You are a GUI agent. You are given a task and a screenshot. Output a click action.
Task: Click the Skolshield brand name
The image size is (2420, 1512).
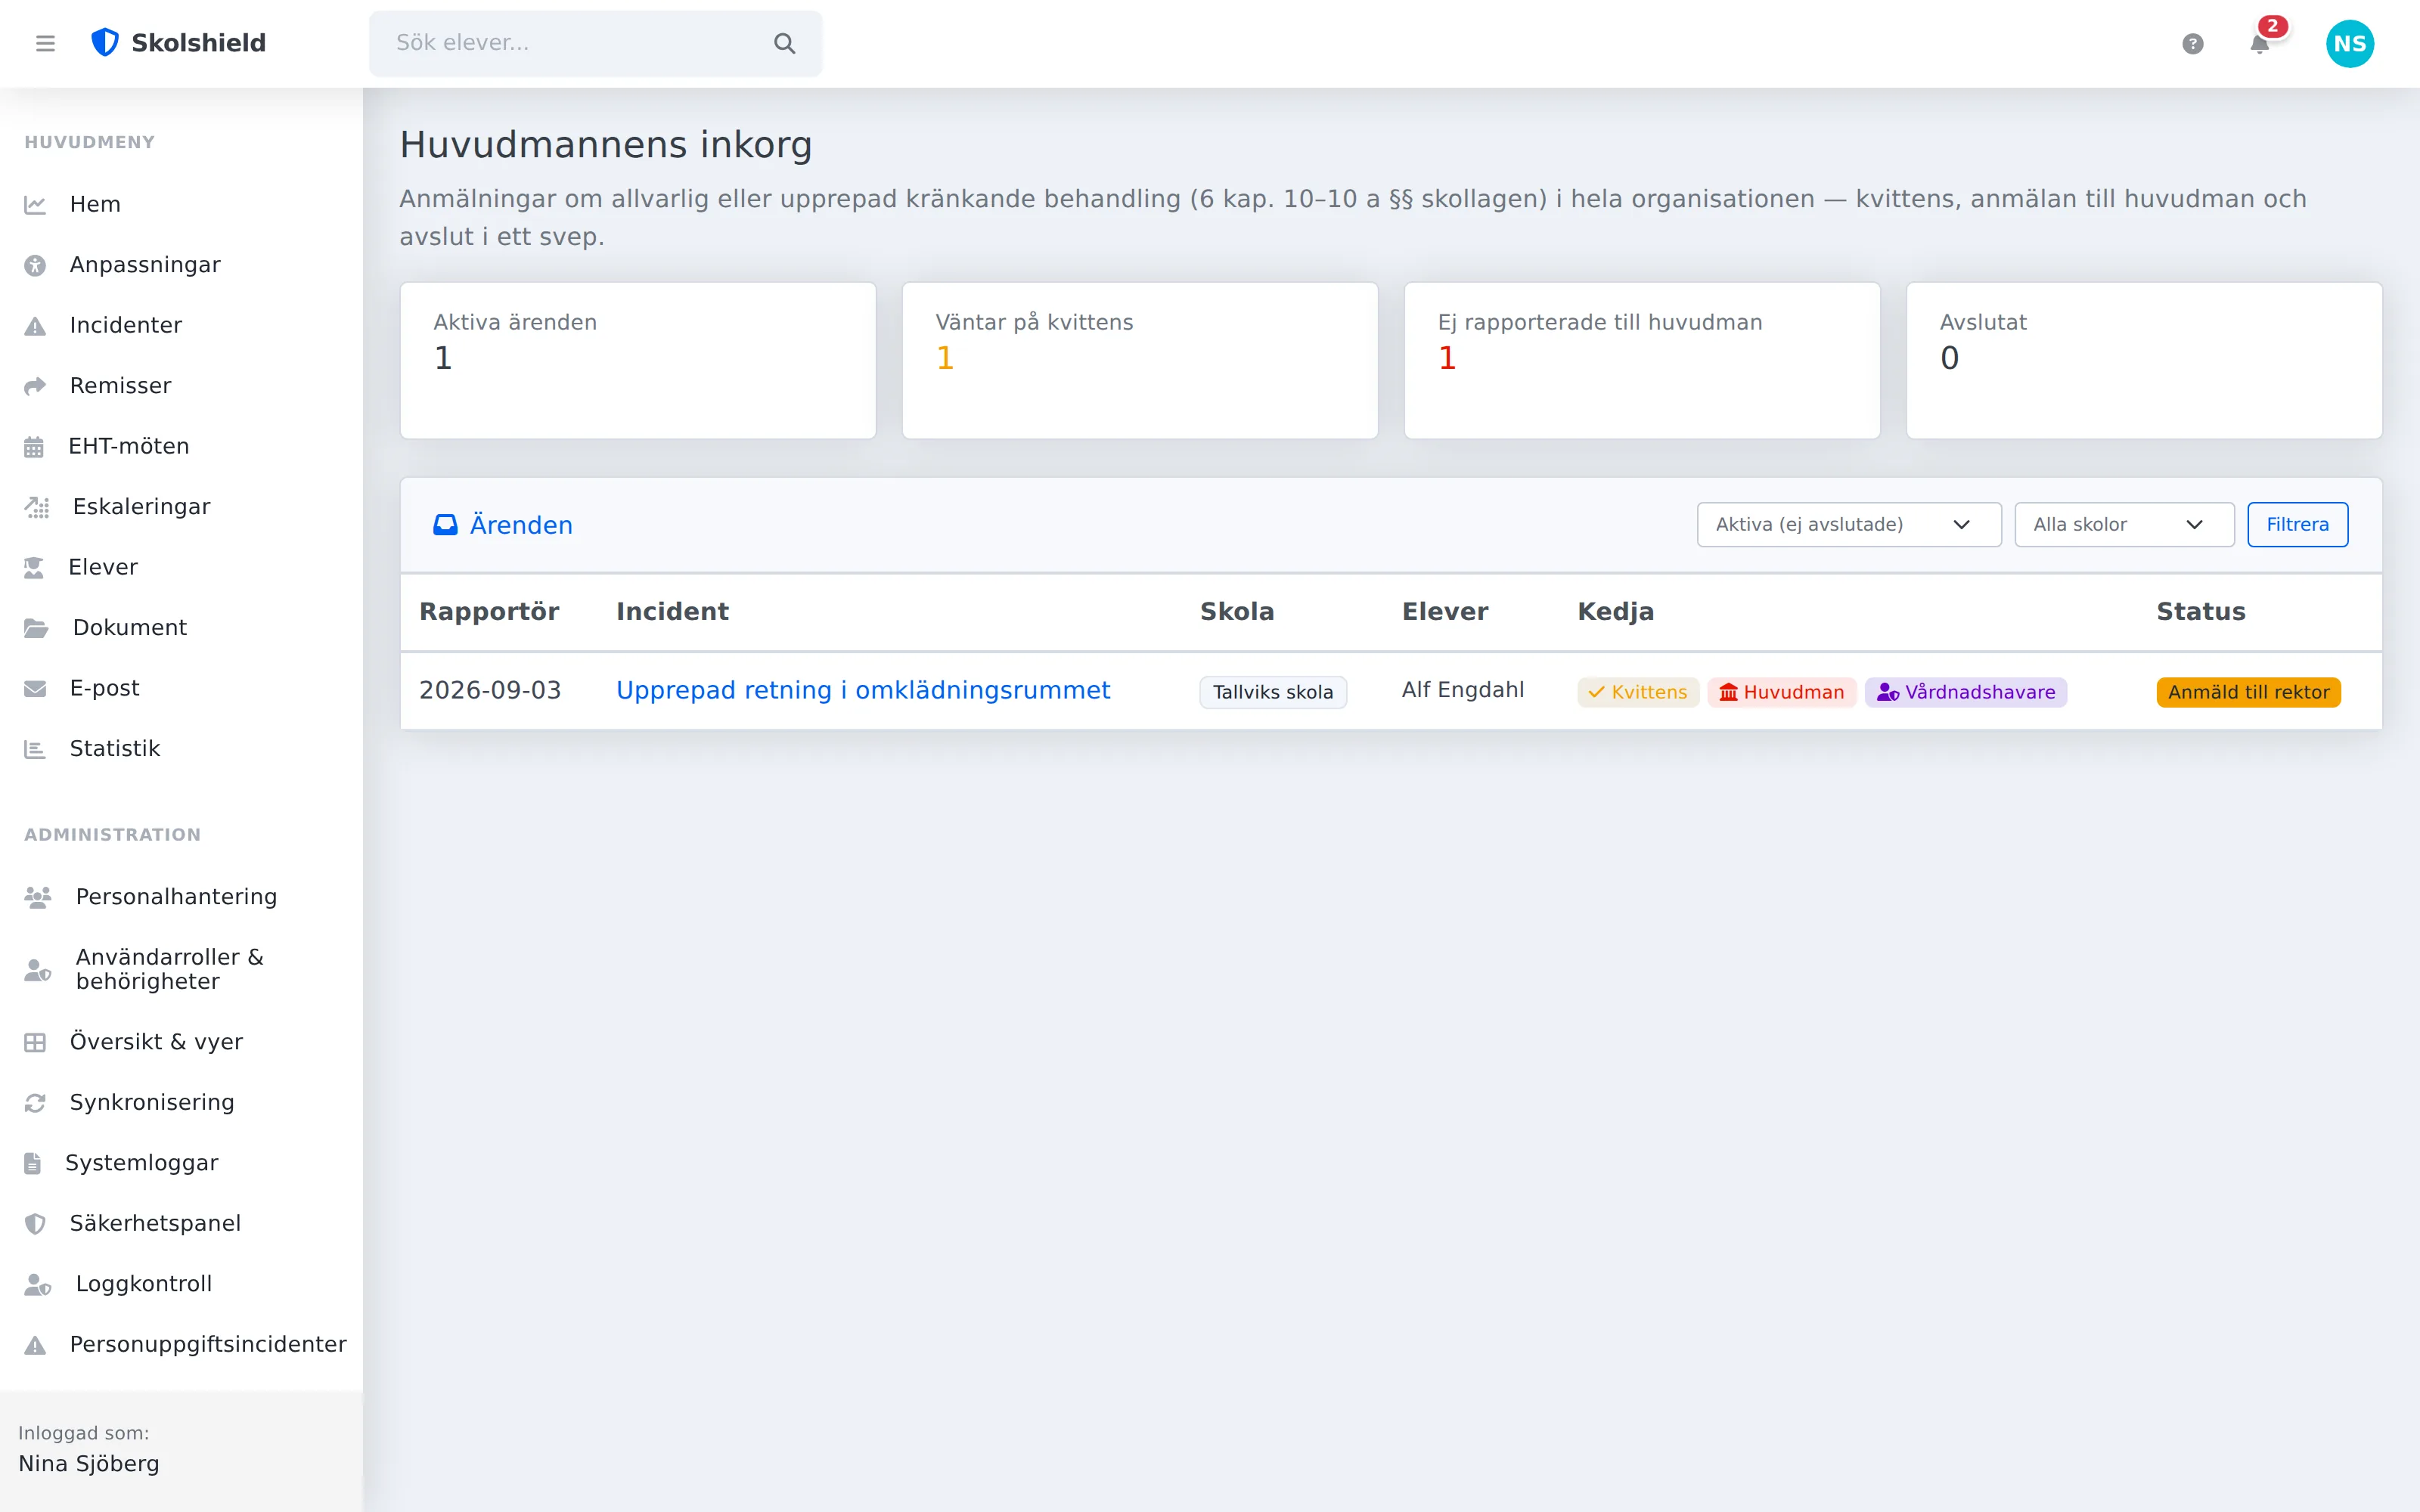(x=199, y=43)
